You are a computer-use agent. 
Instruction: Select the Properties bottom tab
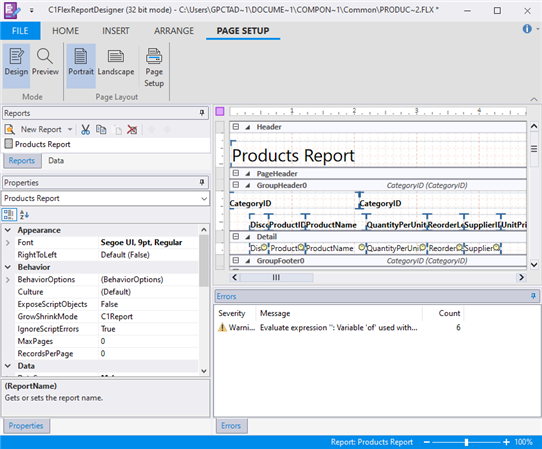[26, 425]
